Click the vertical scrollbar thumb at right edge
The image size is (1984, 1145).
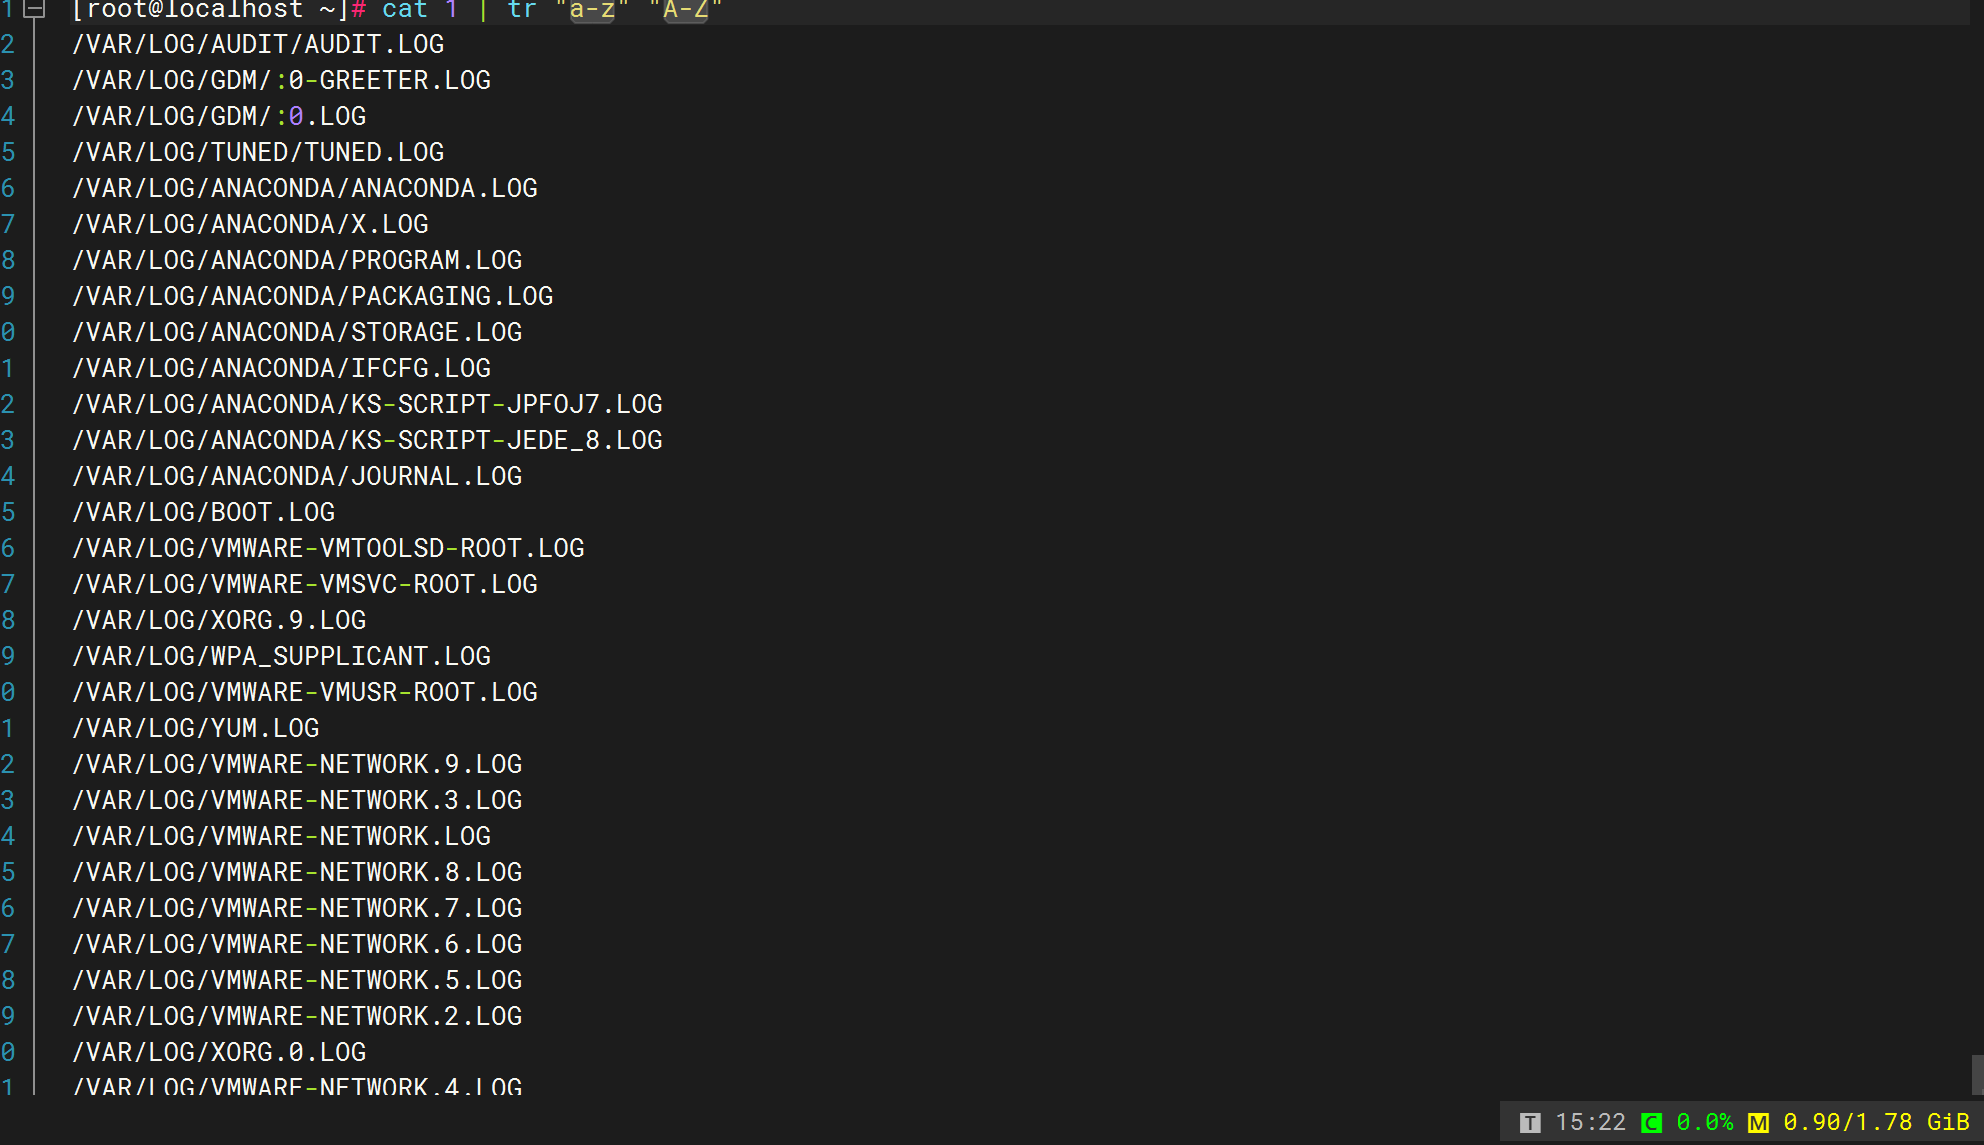pyautogui.click(x=1977, y=1074)
